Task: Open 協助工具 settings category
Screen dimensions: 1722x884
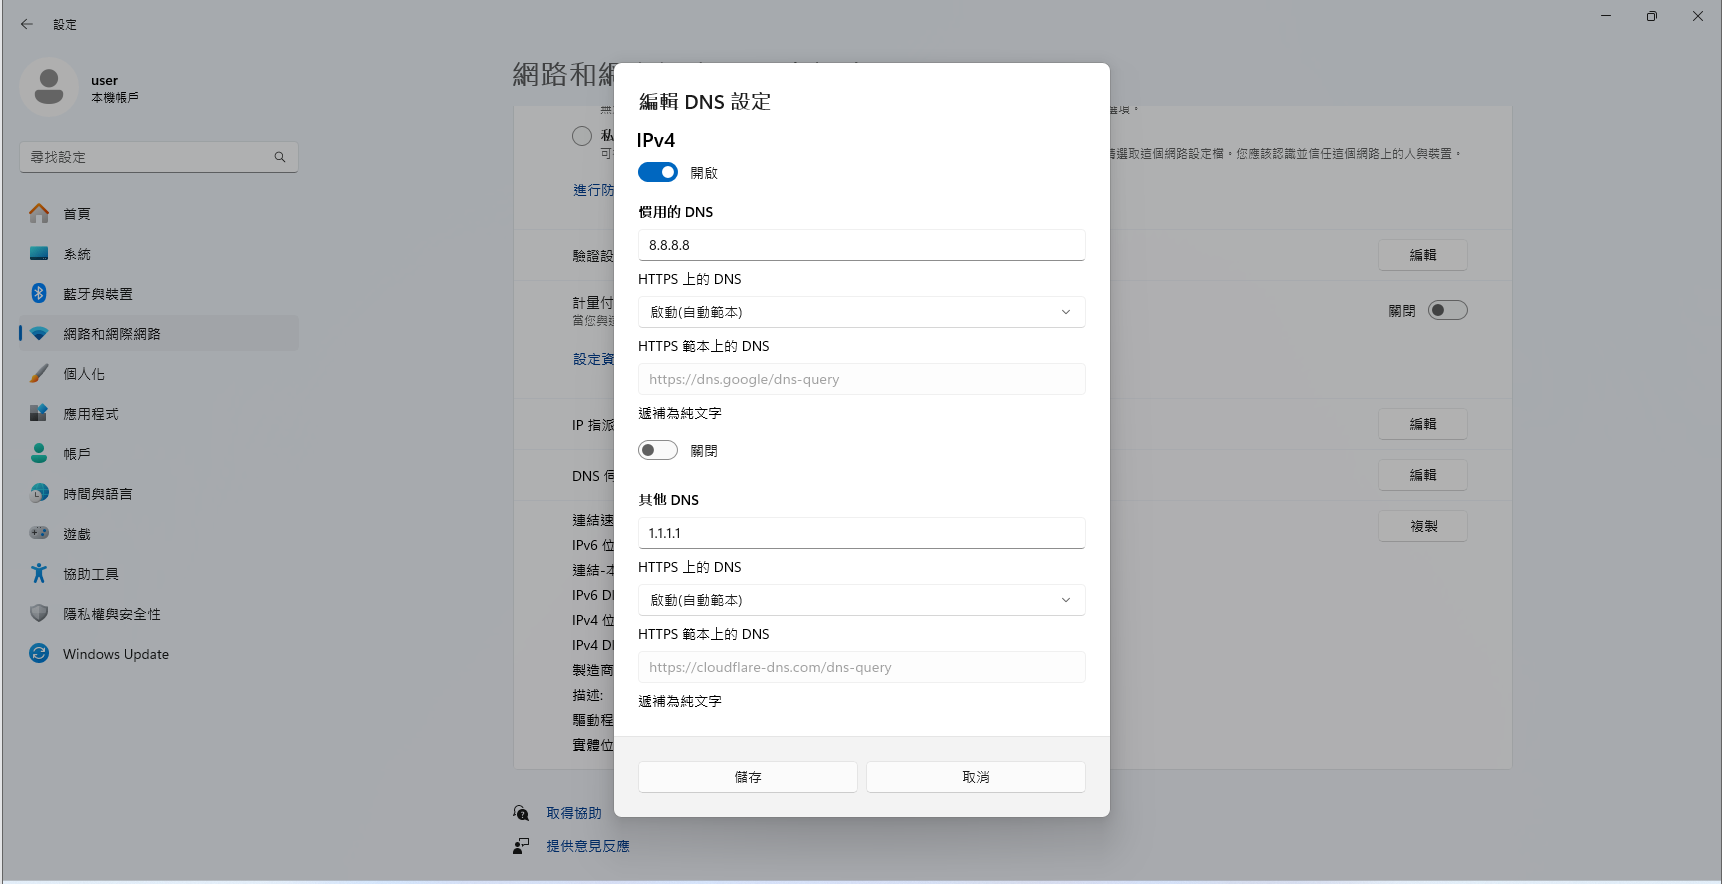Action: [x=159, y=573]
